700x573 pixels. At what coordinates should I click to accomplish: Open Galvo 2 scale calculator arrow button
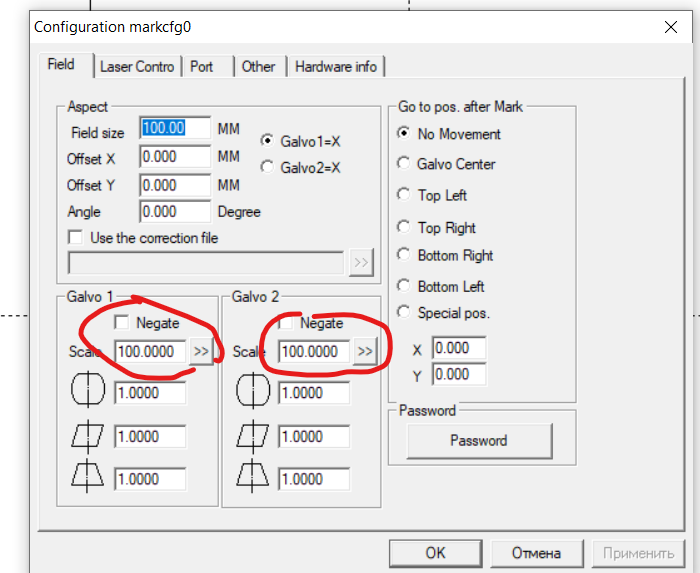(365, 352)
